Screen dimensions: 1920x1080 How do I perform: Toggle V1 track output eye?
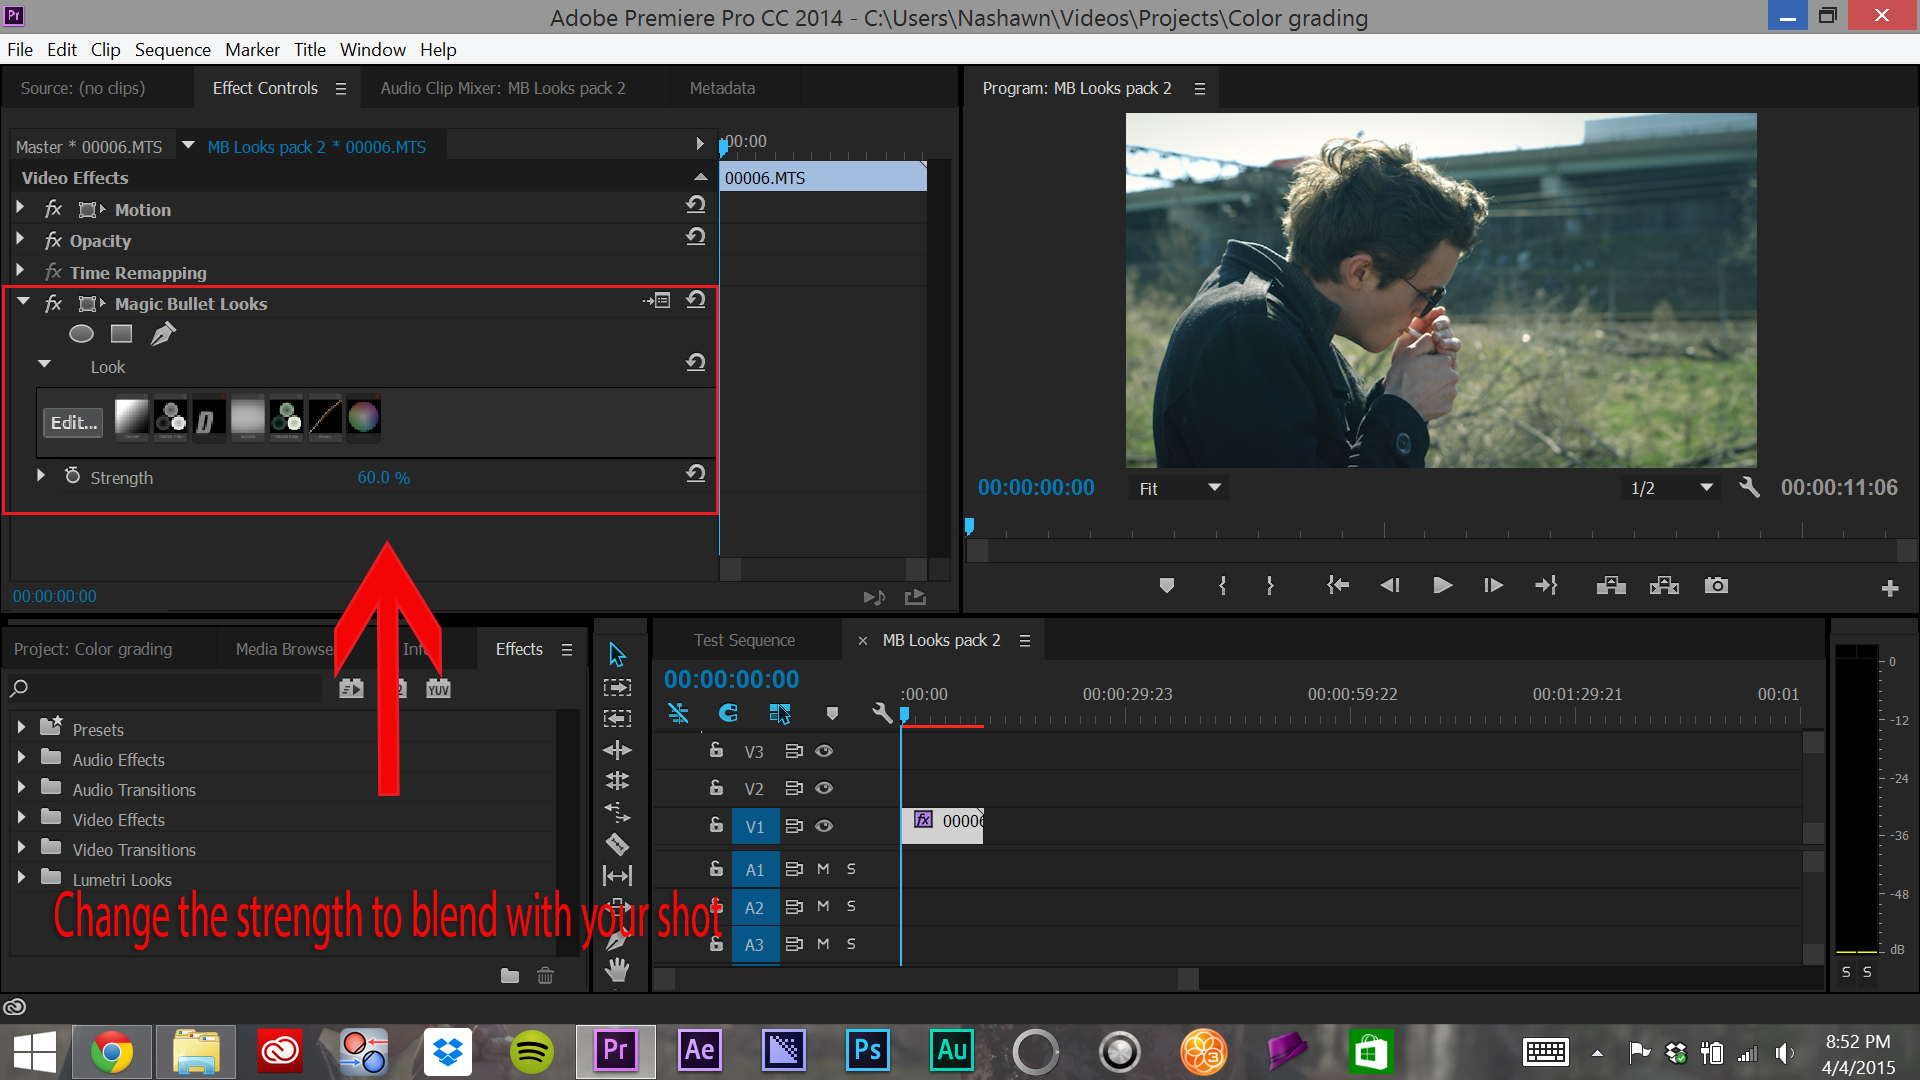tap(824, 826)
